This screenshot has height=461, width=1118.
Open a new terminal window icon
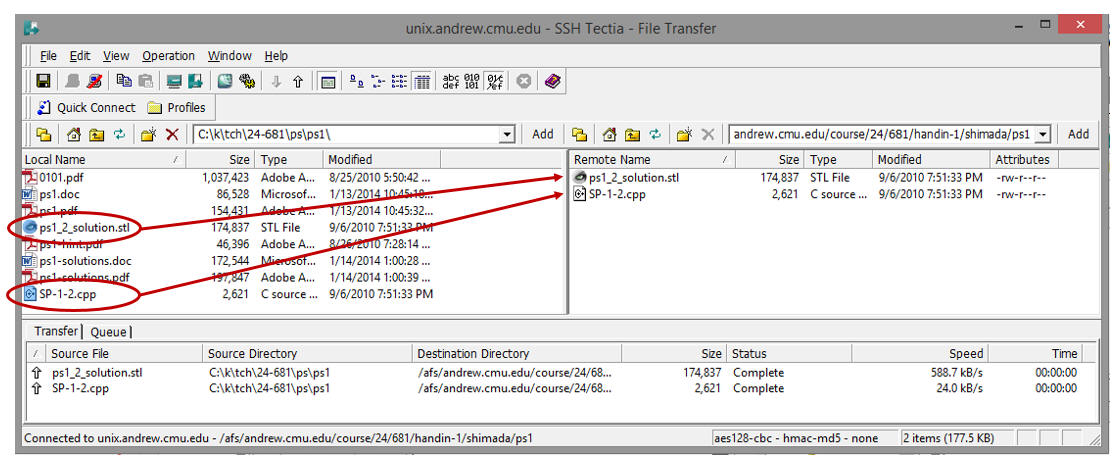[x=174, y=81]
